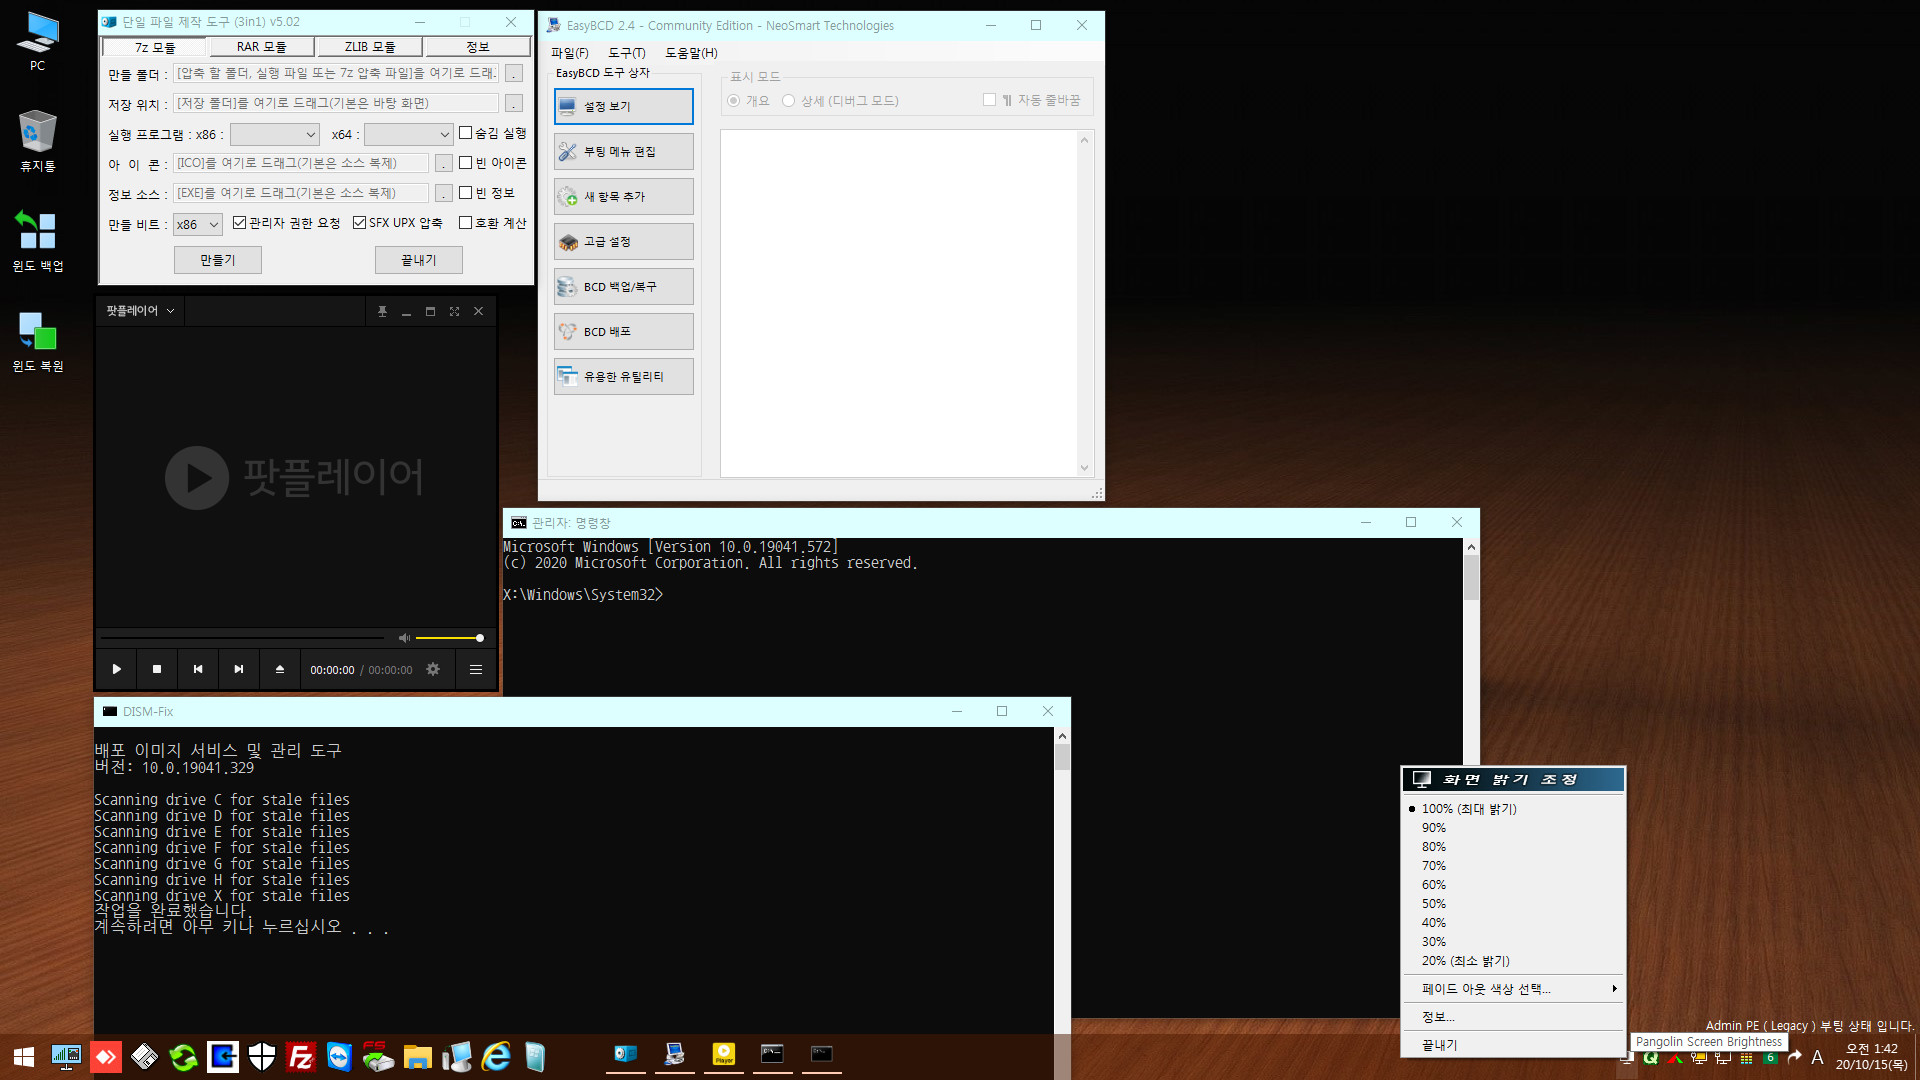This screenshot has height=1080, width=1920.
Task: Enable the 빈 아이콘 checkbox
Action: click(x=465, y=163)
